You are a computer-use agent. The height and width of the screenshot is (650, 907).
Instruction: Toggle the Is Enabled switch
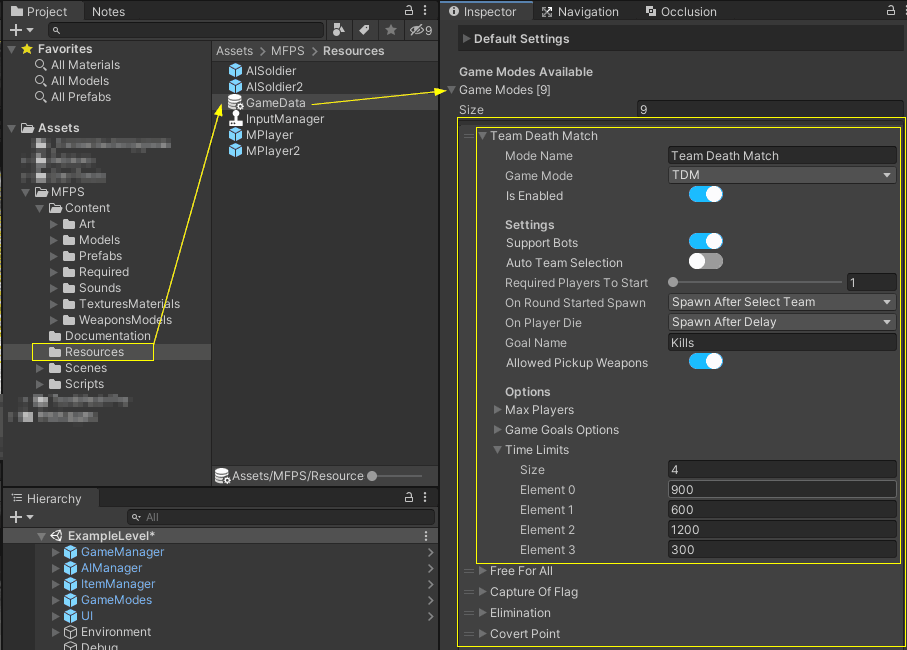[x=705, y=195]
